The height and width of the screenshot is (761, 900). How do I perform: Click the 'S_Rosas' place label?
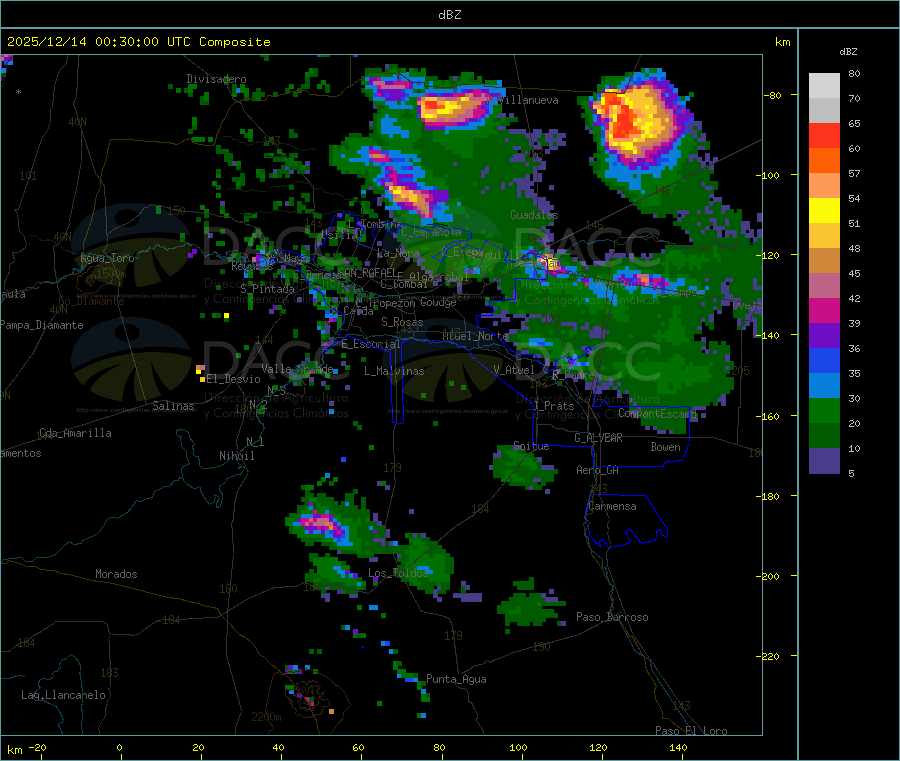pos(402,322)
